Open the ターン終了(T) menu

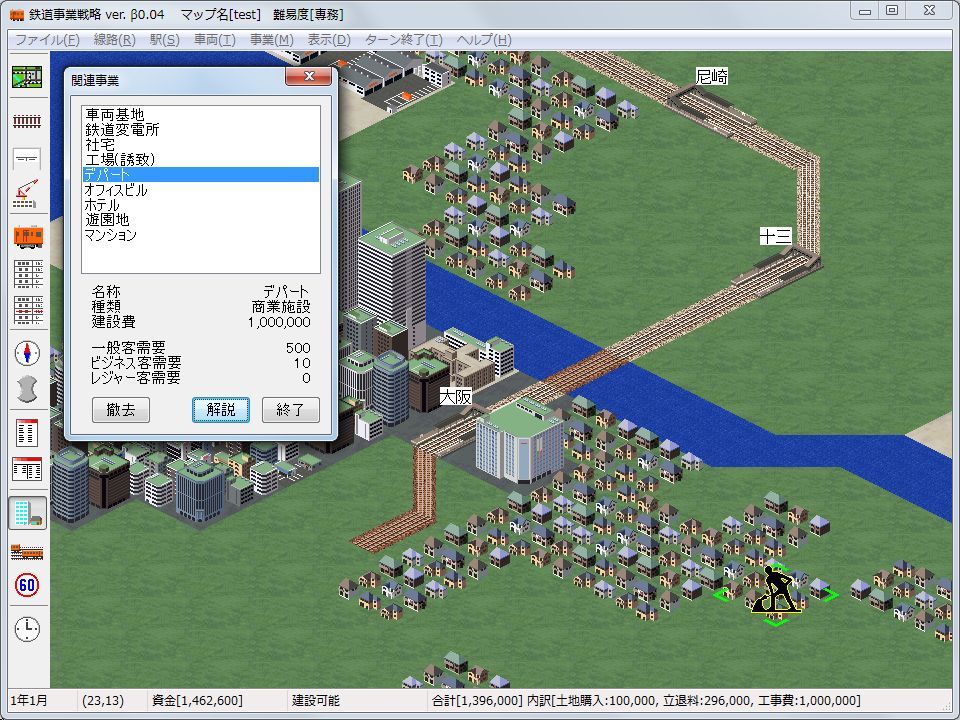pos(402,40)
